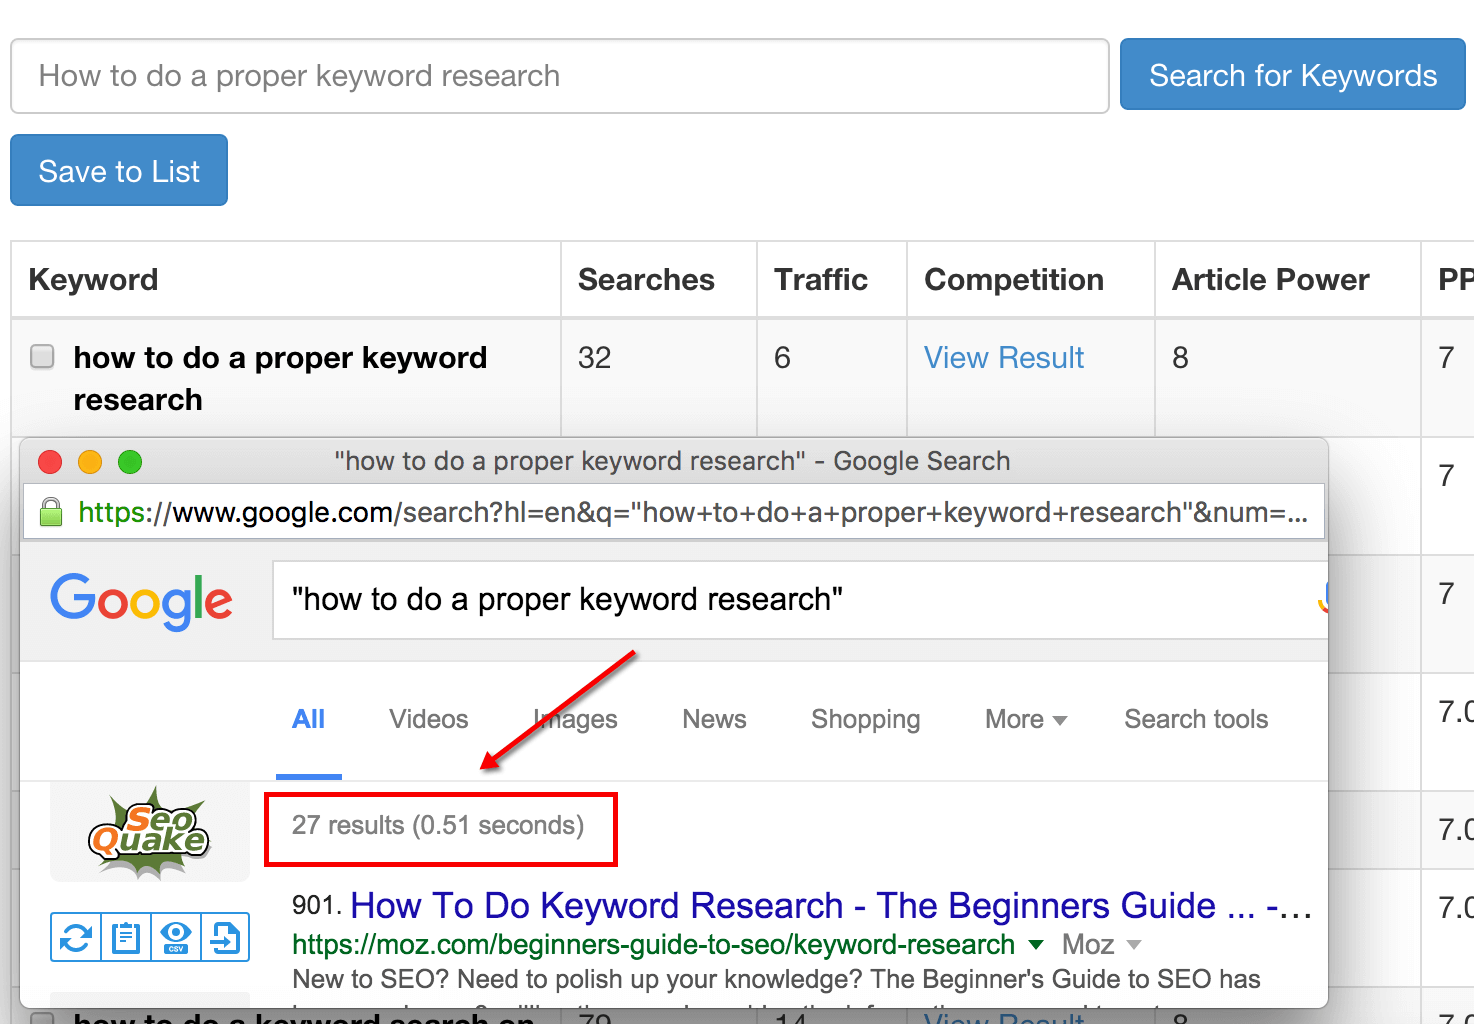This screenshot has height=1024, width=1474.
Task: Click the SeoQuake logo badge
Action: pyautogui.click(x=149, y=831)
